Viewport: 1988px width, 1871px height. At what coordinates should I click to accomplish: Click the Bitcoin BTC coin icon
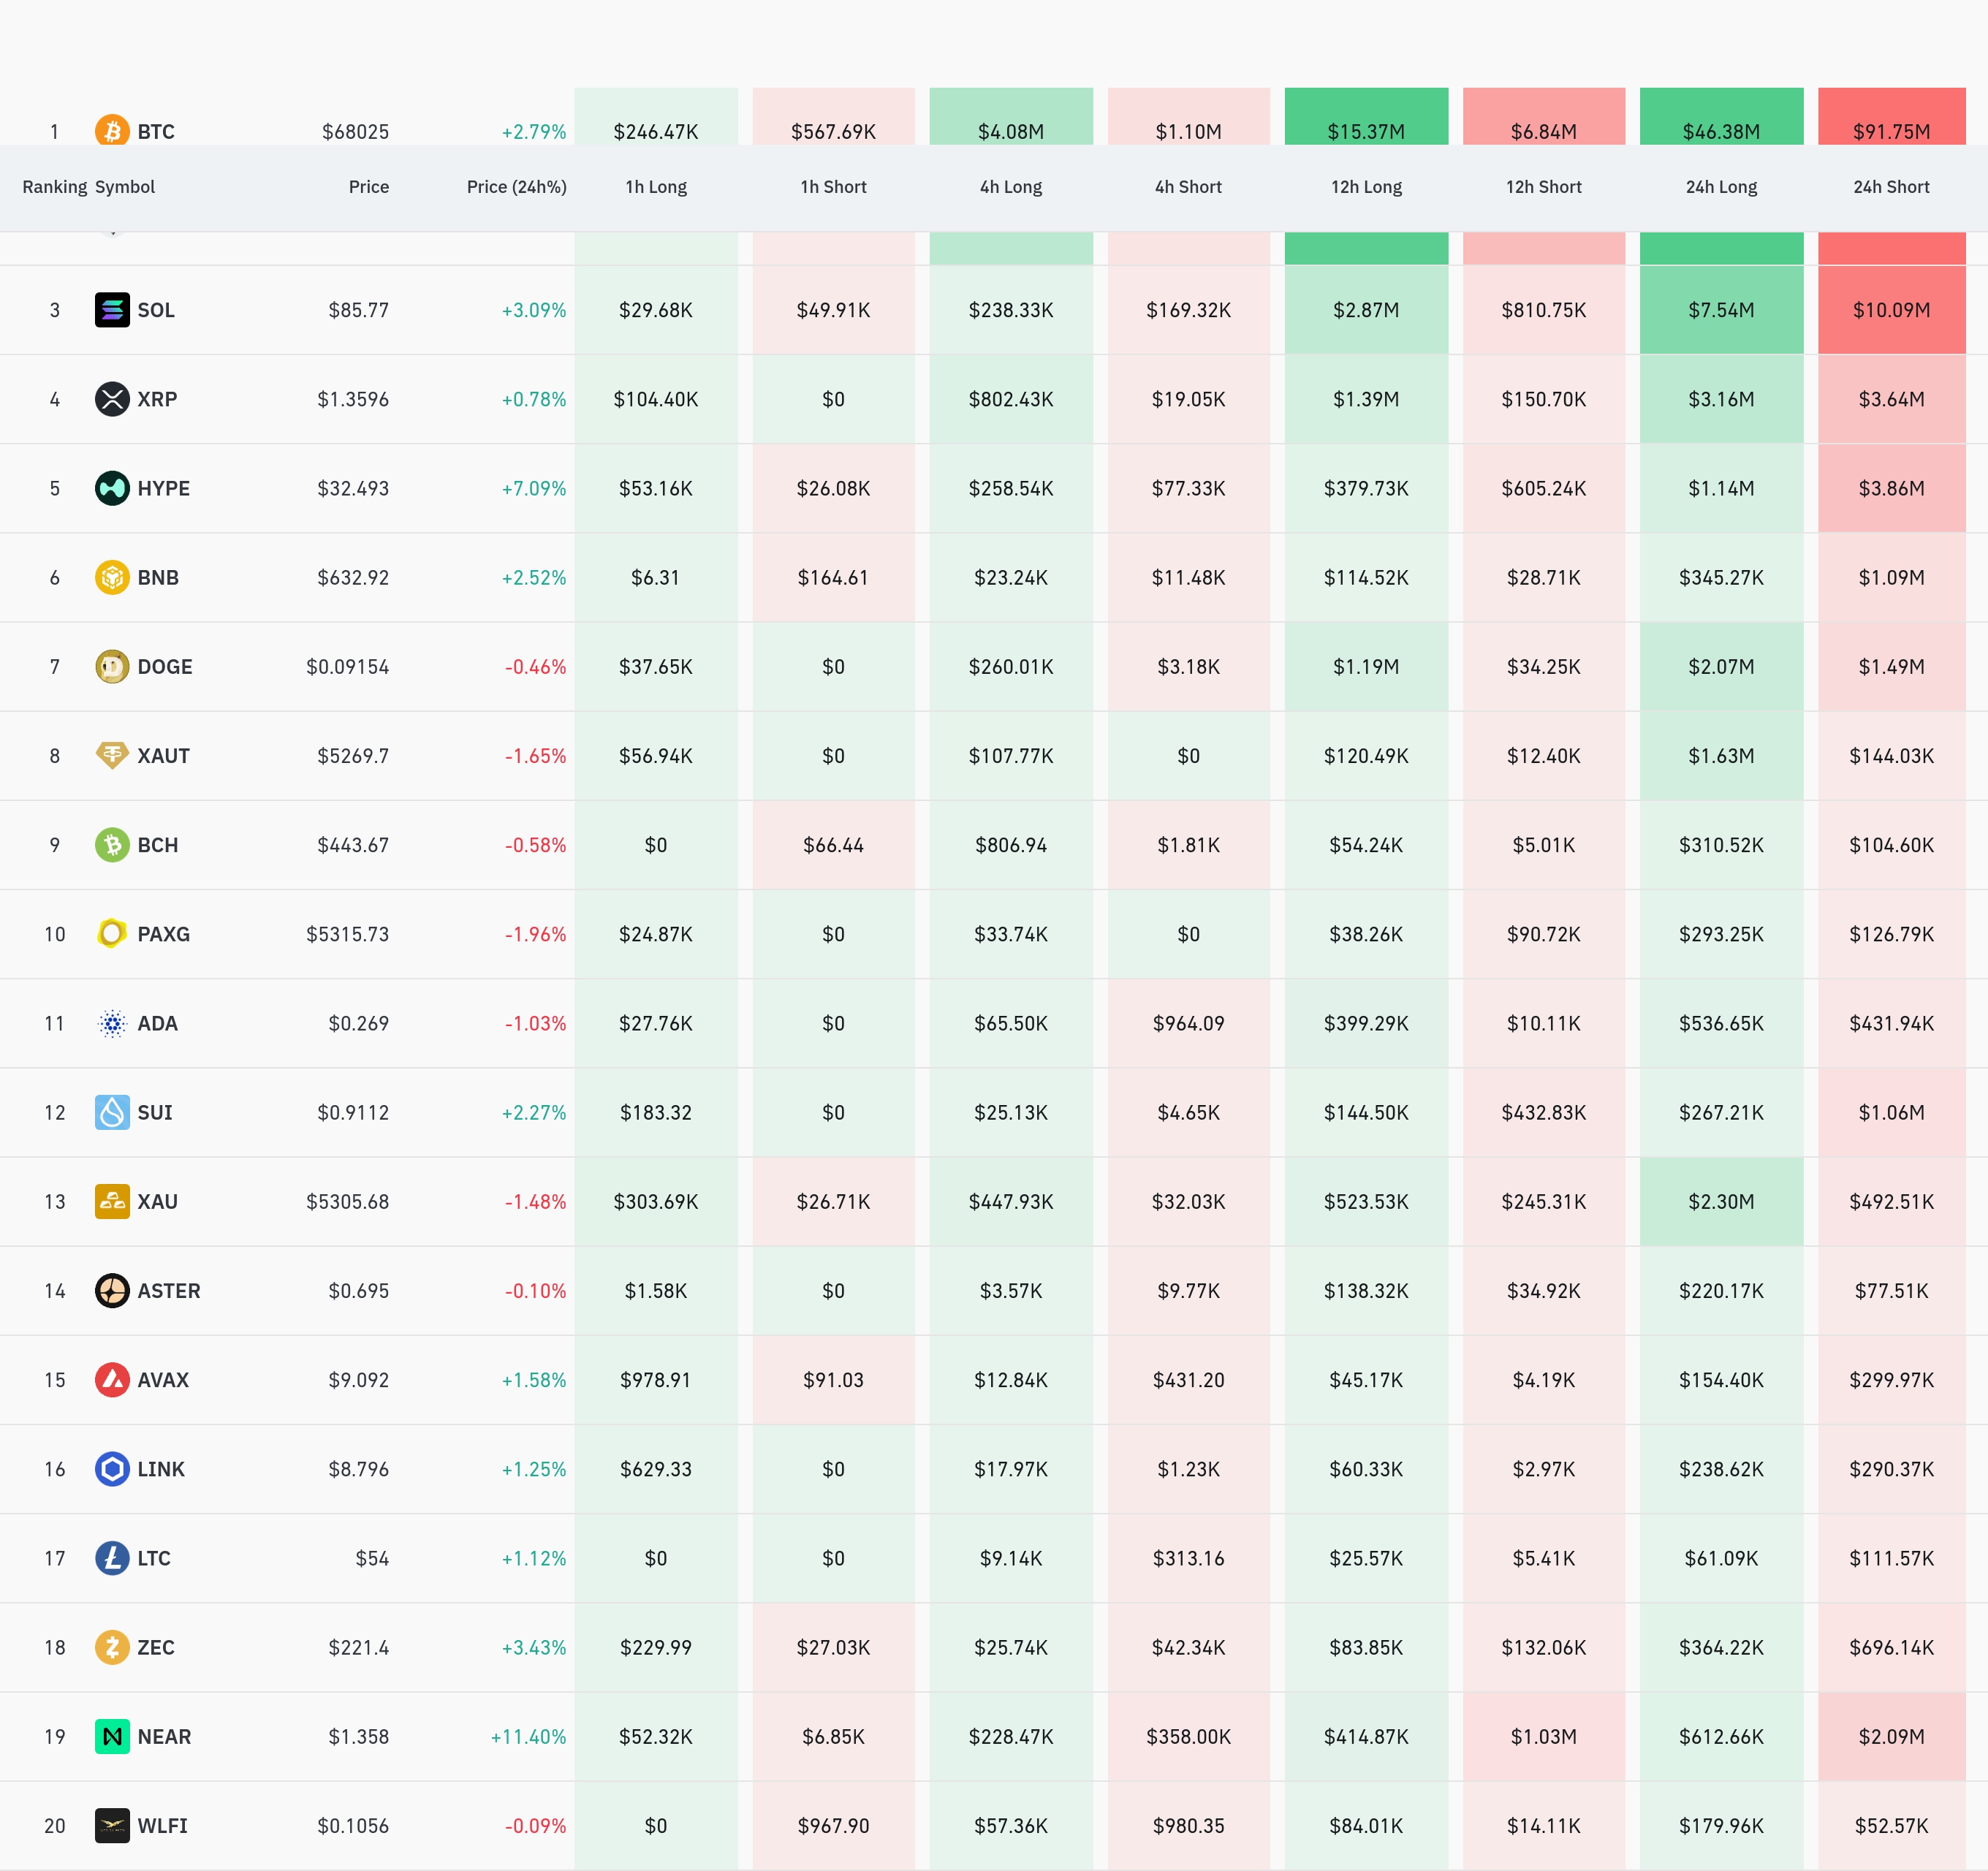coord(112,131)
